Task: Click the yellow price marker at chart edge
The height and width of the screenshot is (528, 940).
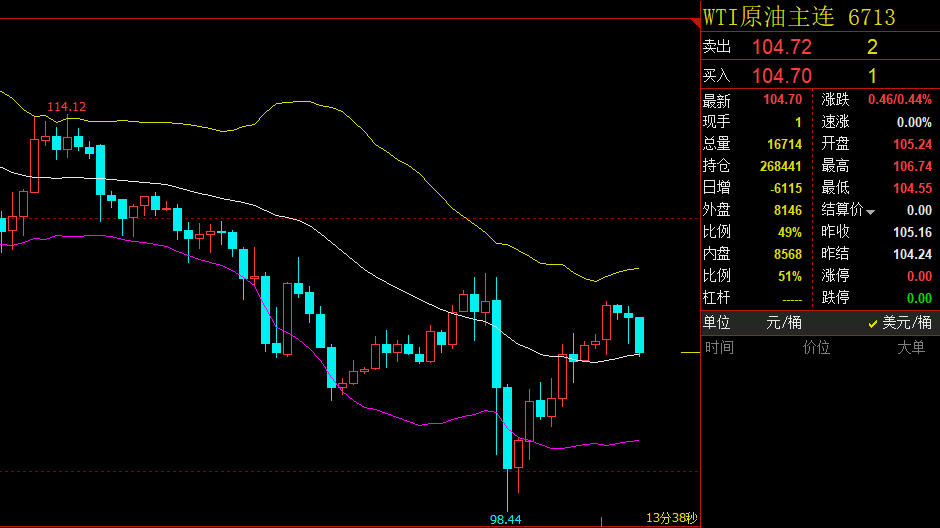Action: pos(691,352)
